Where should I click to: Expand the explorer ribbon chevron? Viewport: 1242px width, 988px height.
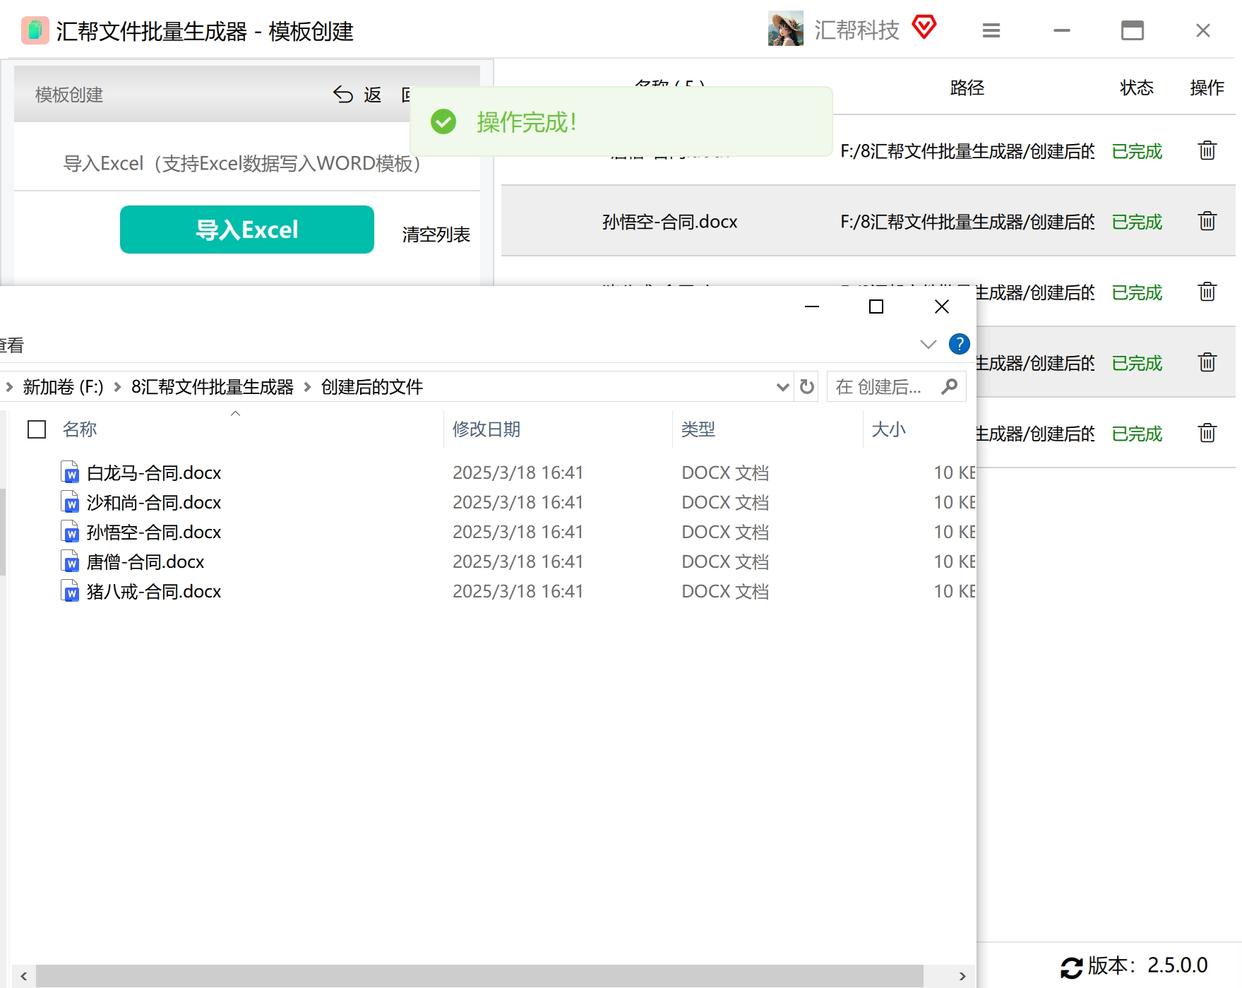pyautogui.click(x=928, y=344)
